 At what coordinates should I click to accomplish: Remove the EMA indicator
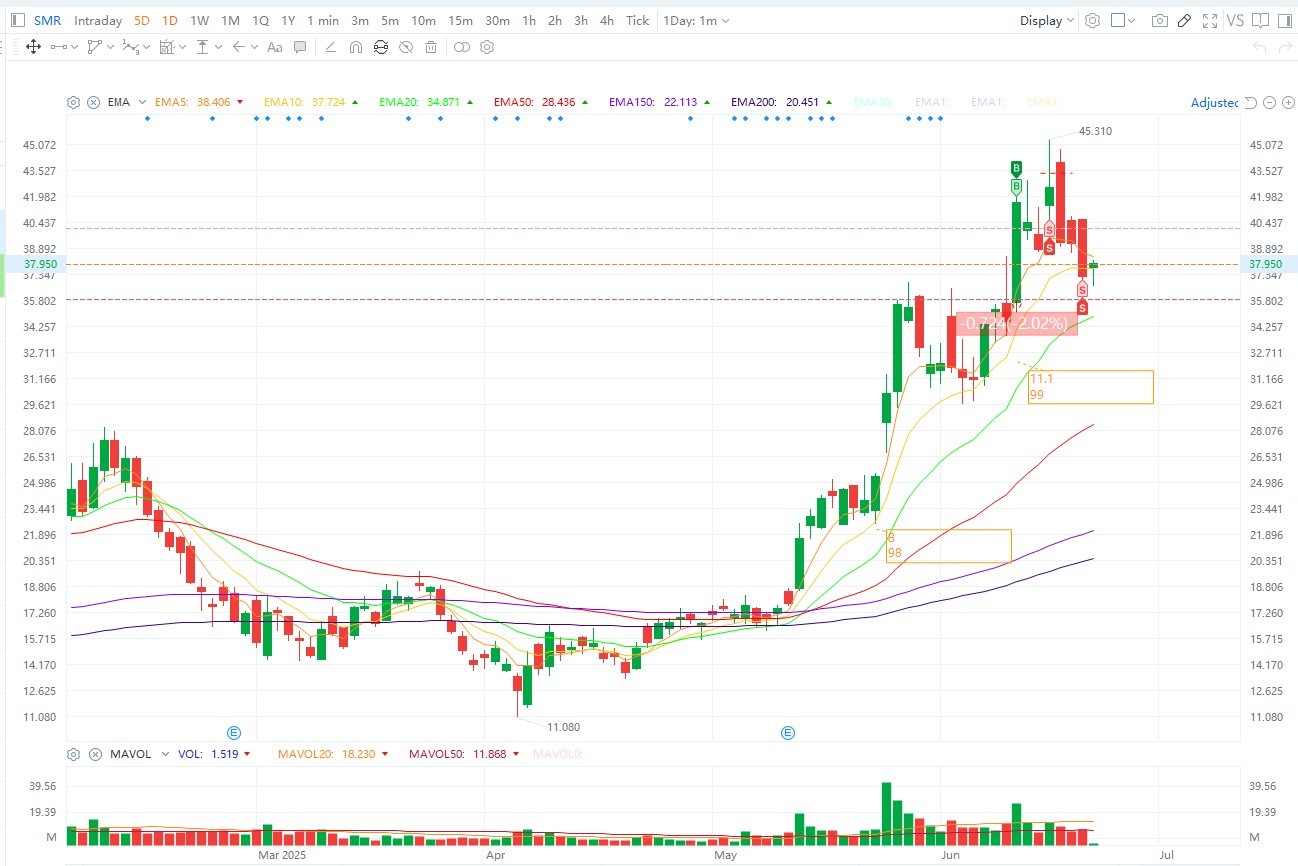(93, 102)
